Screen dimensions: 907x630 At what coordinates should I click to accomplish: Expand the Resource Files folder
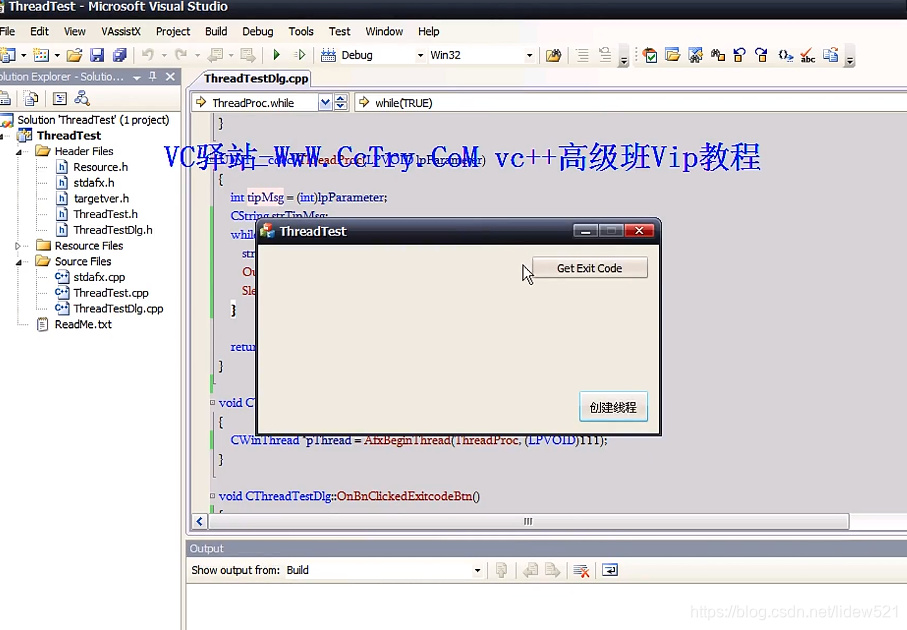(18, 246)
